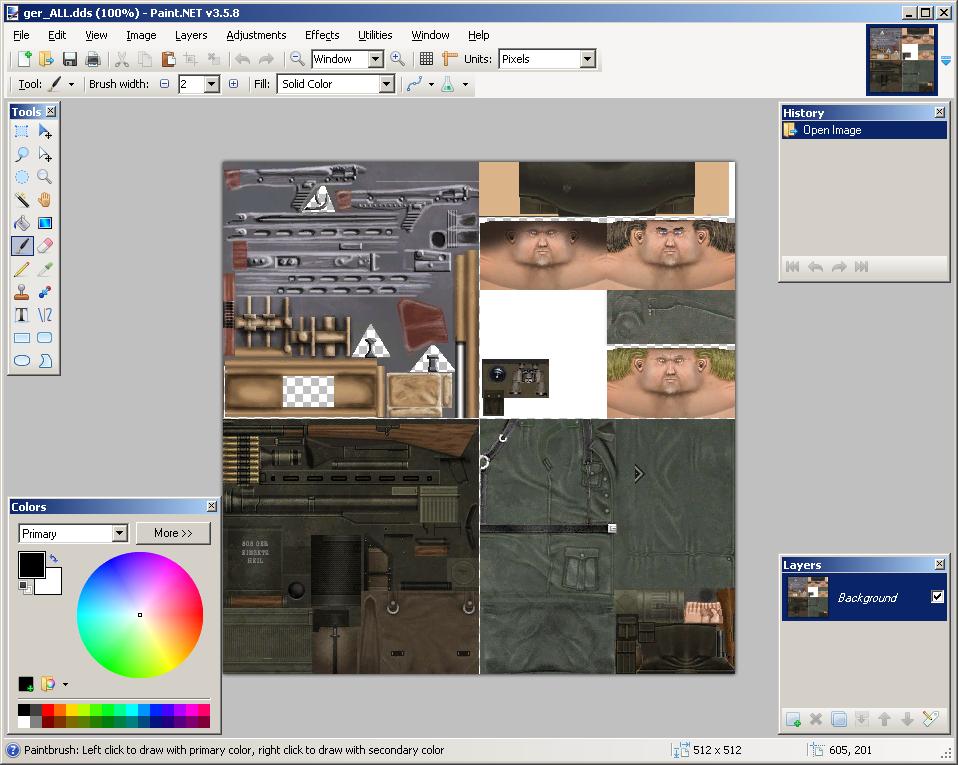Select the Ellipse Select tool

click(21, 177)
